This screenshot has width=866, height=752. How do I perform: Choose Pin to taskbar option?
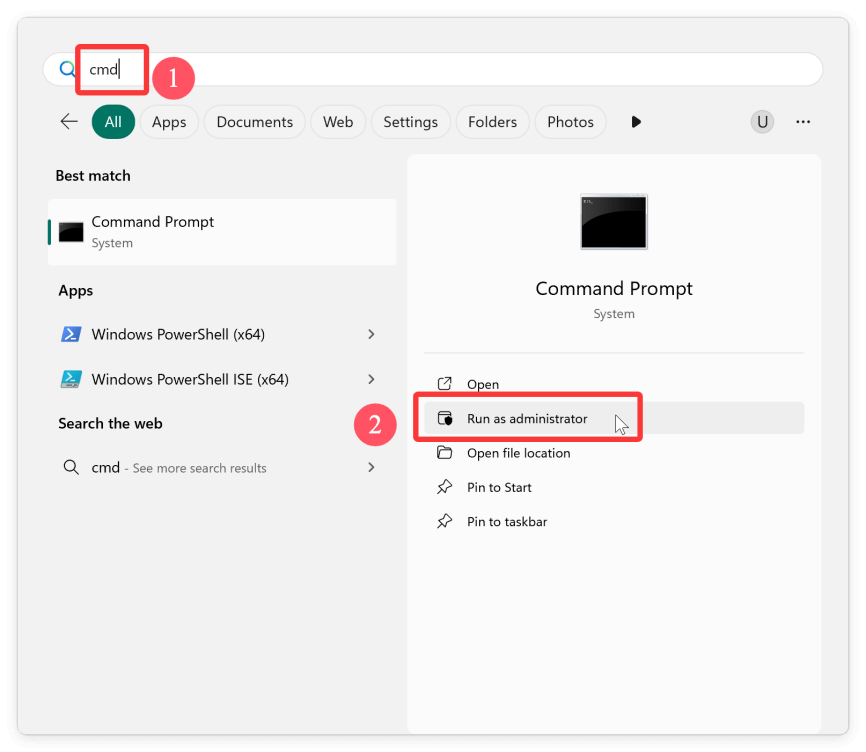point(506,521)
